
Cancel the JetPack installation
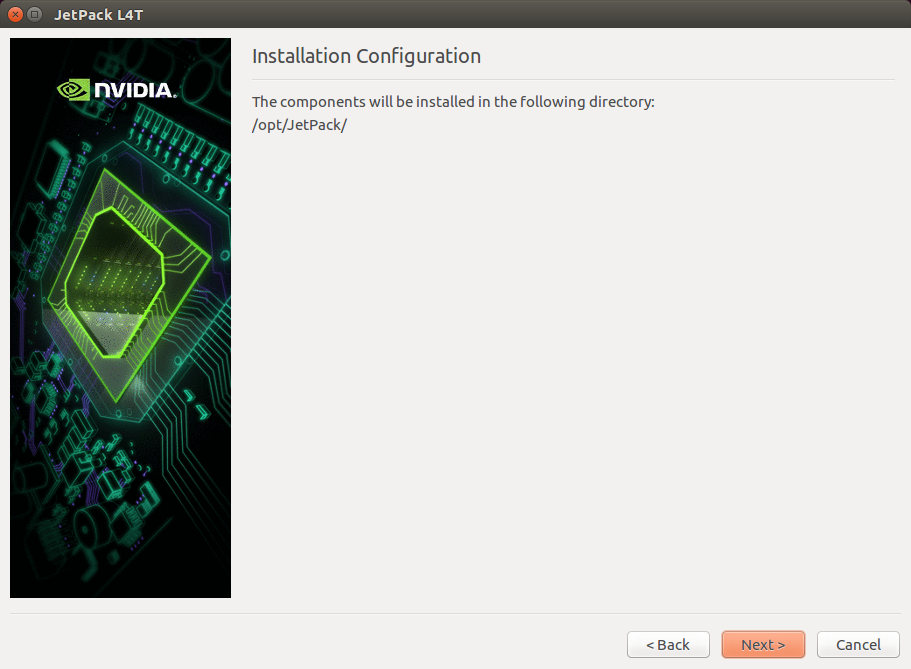[x=858, y=645]
